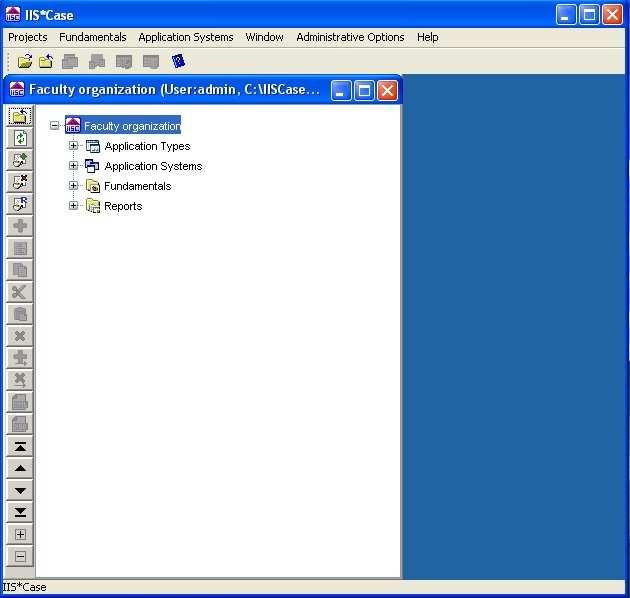
Task: Open the Help menu
Action: click(428, 37)
